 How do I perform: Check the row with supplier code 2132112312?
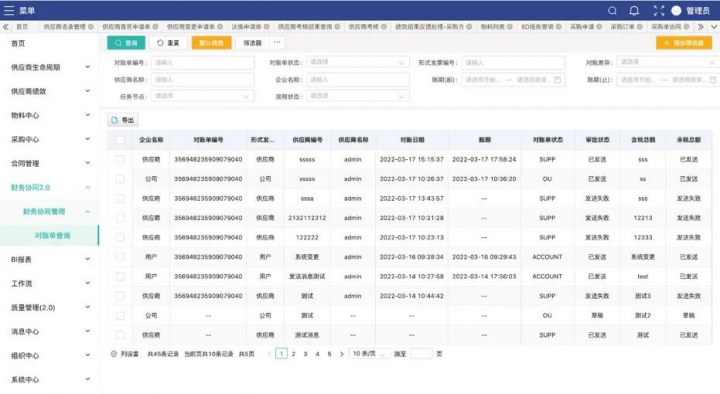[120, 218]
